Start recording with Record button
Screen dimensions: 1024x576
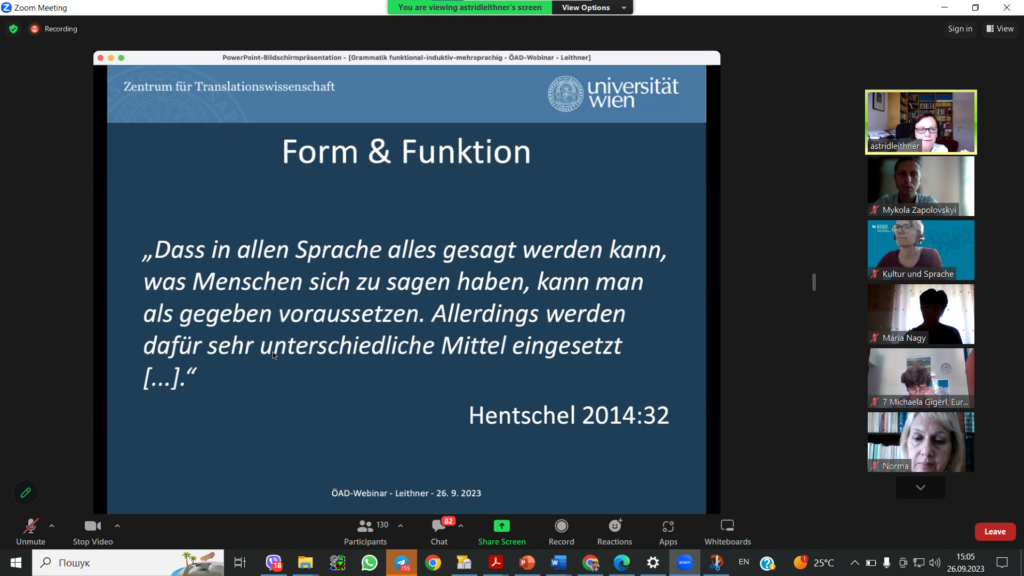[x=561, y=532]
